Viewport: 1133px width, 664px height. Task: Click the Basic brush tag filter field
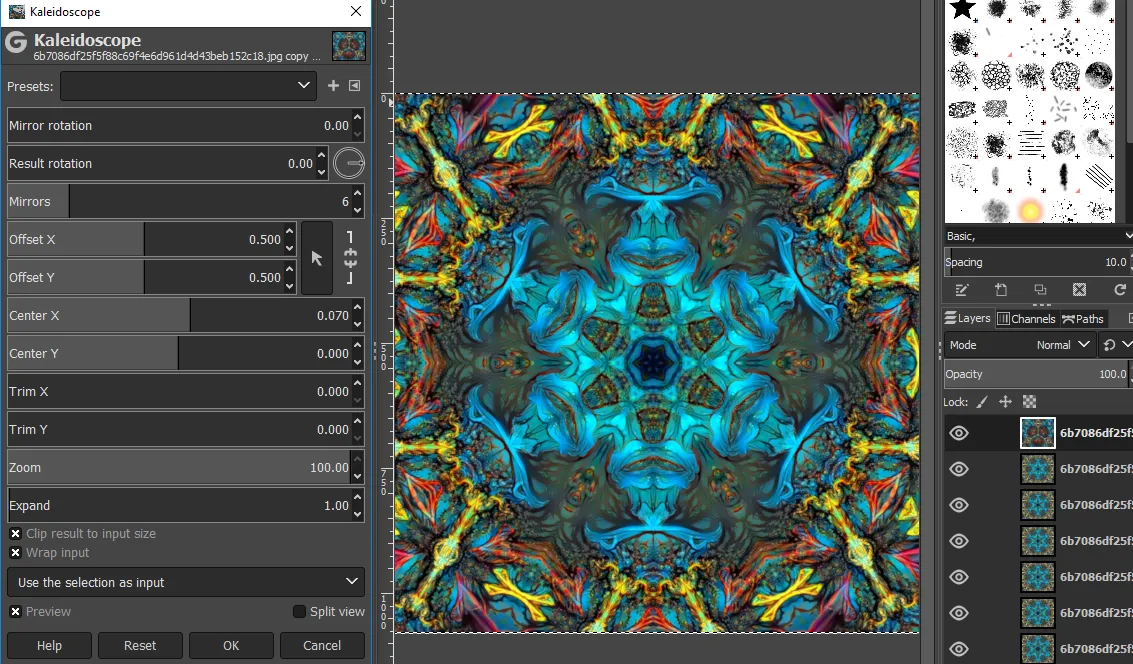point(1038,236)
